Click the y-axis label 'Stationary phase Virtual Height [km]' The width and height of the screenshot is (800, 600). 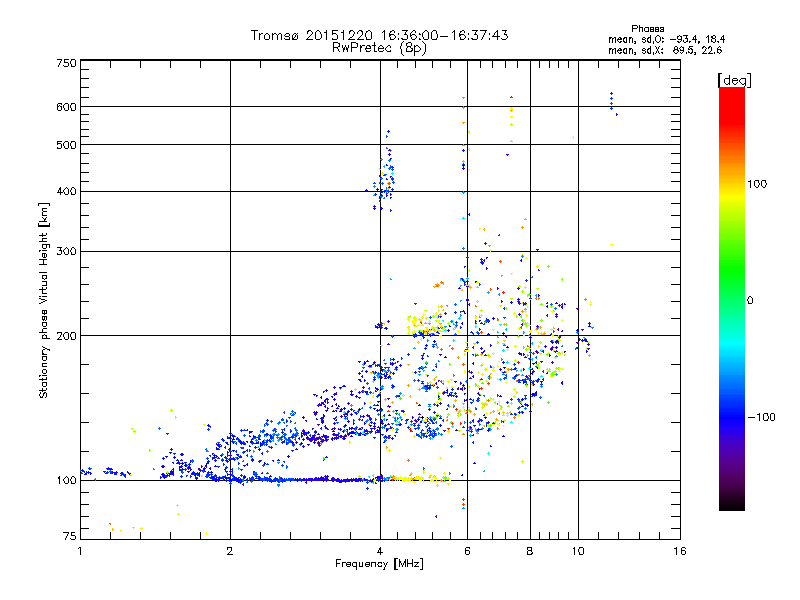(43, 301)
